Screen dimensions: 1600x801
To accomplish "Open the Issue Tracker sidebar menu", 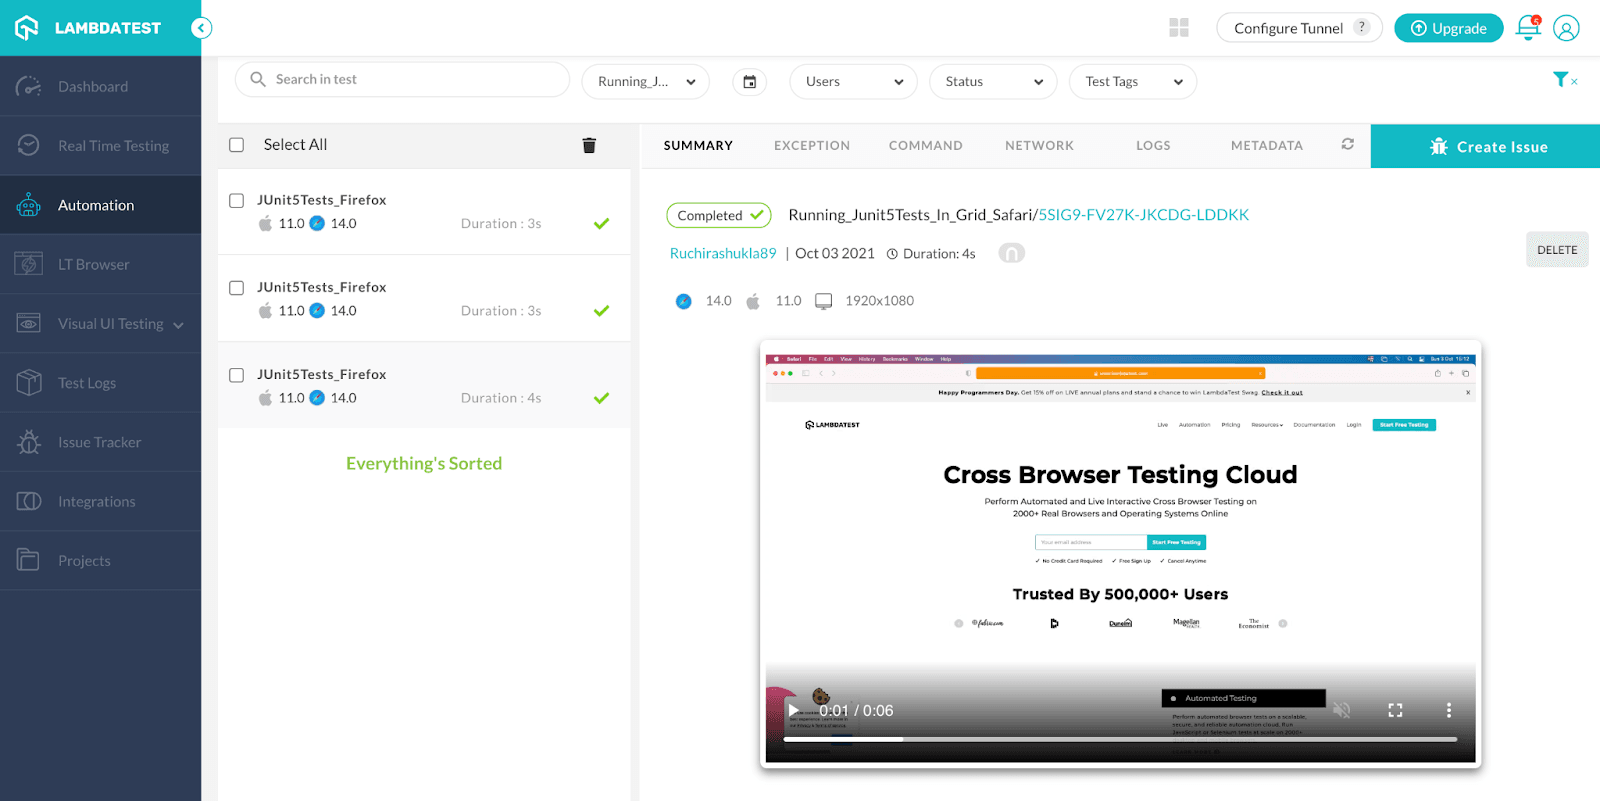I will tap(99, 442).
